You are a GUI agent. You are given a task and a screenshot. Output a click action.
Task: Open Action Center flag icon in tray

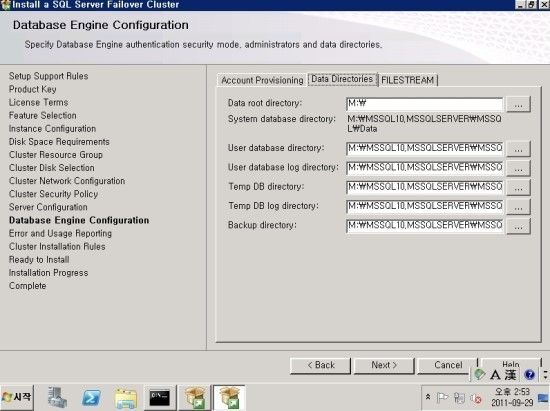point(442,398)
